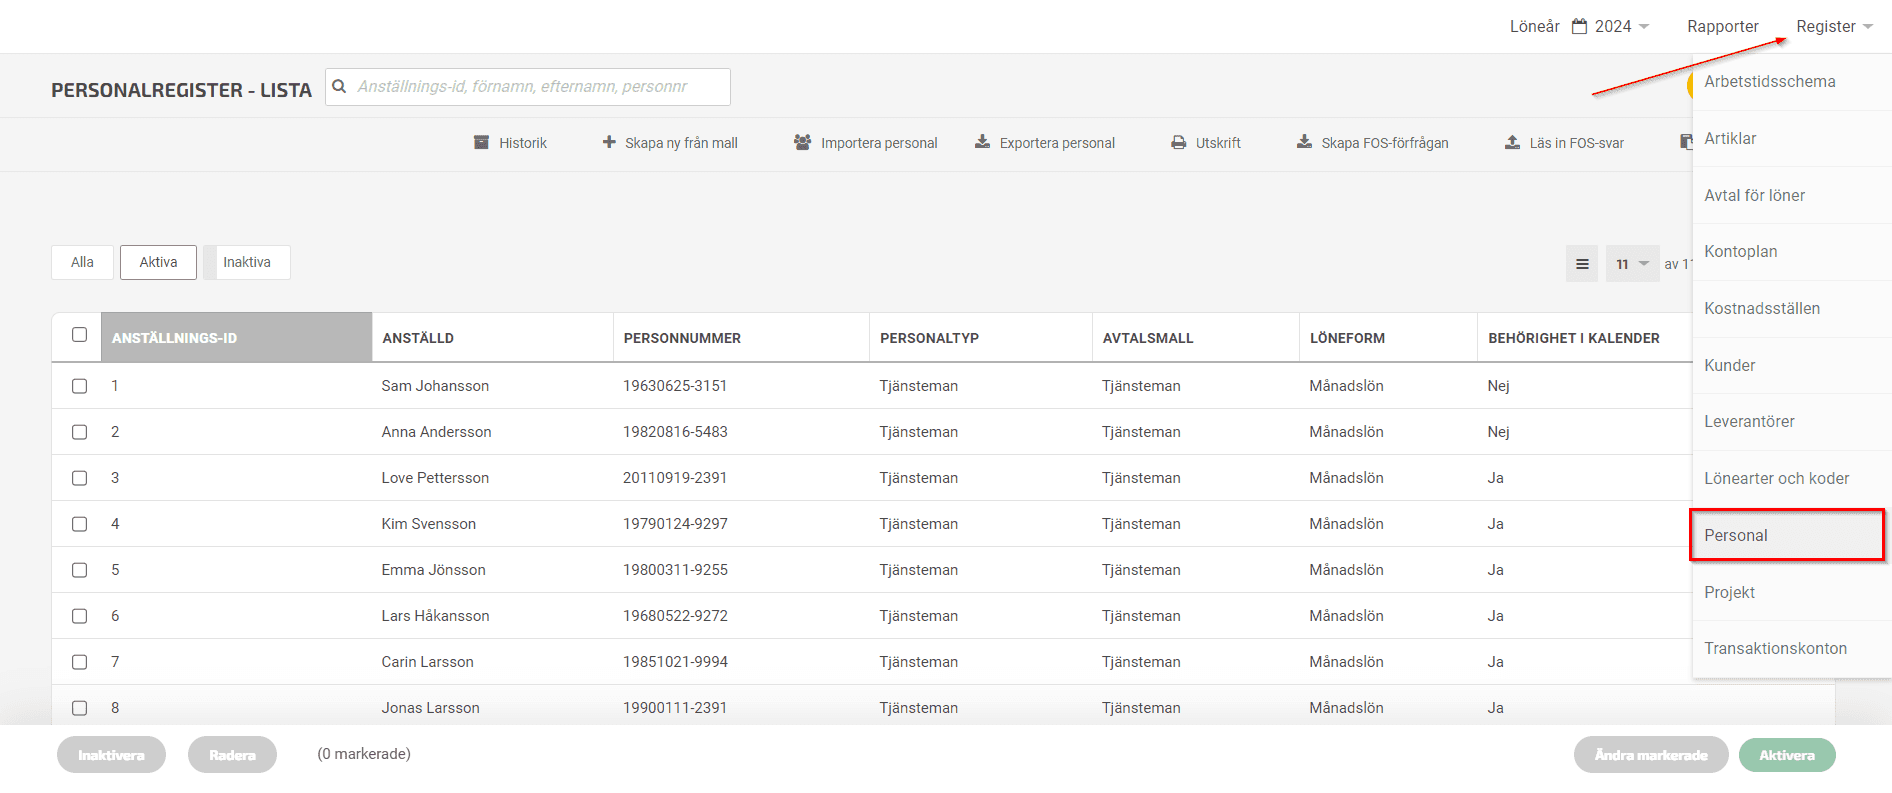Open the Rapporter link in top bar
Viewport: 1892px width, 793px height.
(1722, 27)
